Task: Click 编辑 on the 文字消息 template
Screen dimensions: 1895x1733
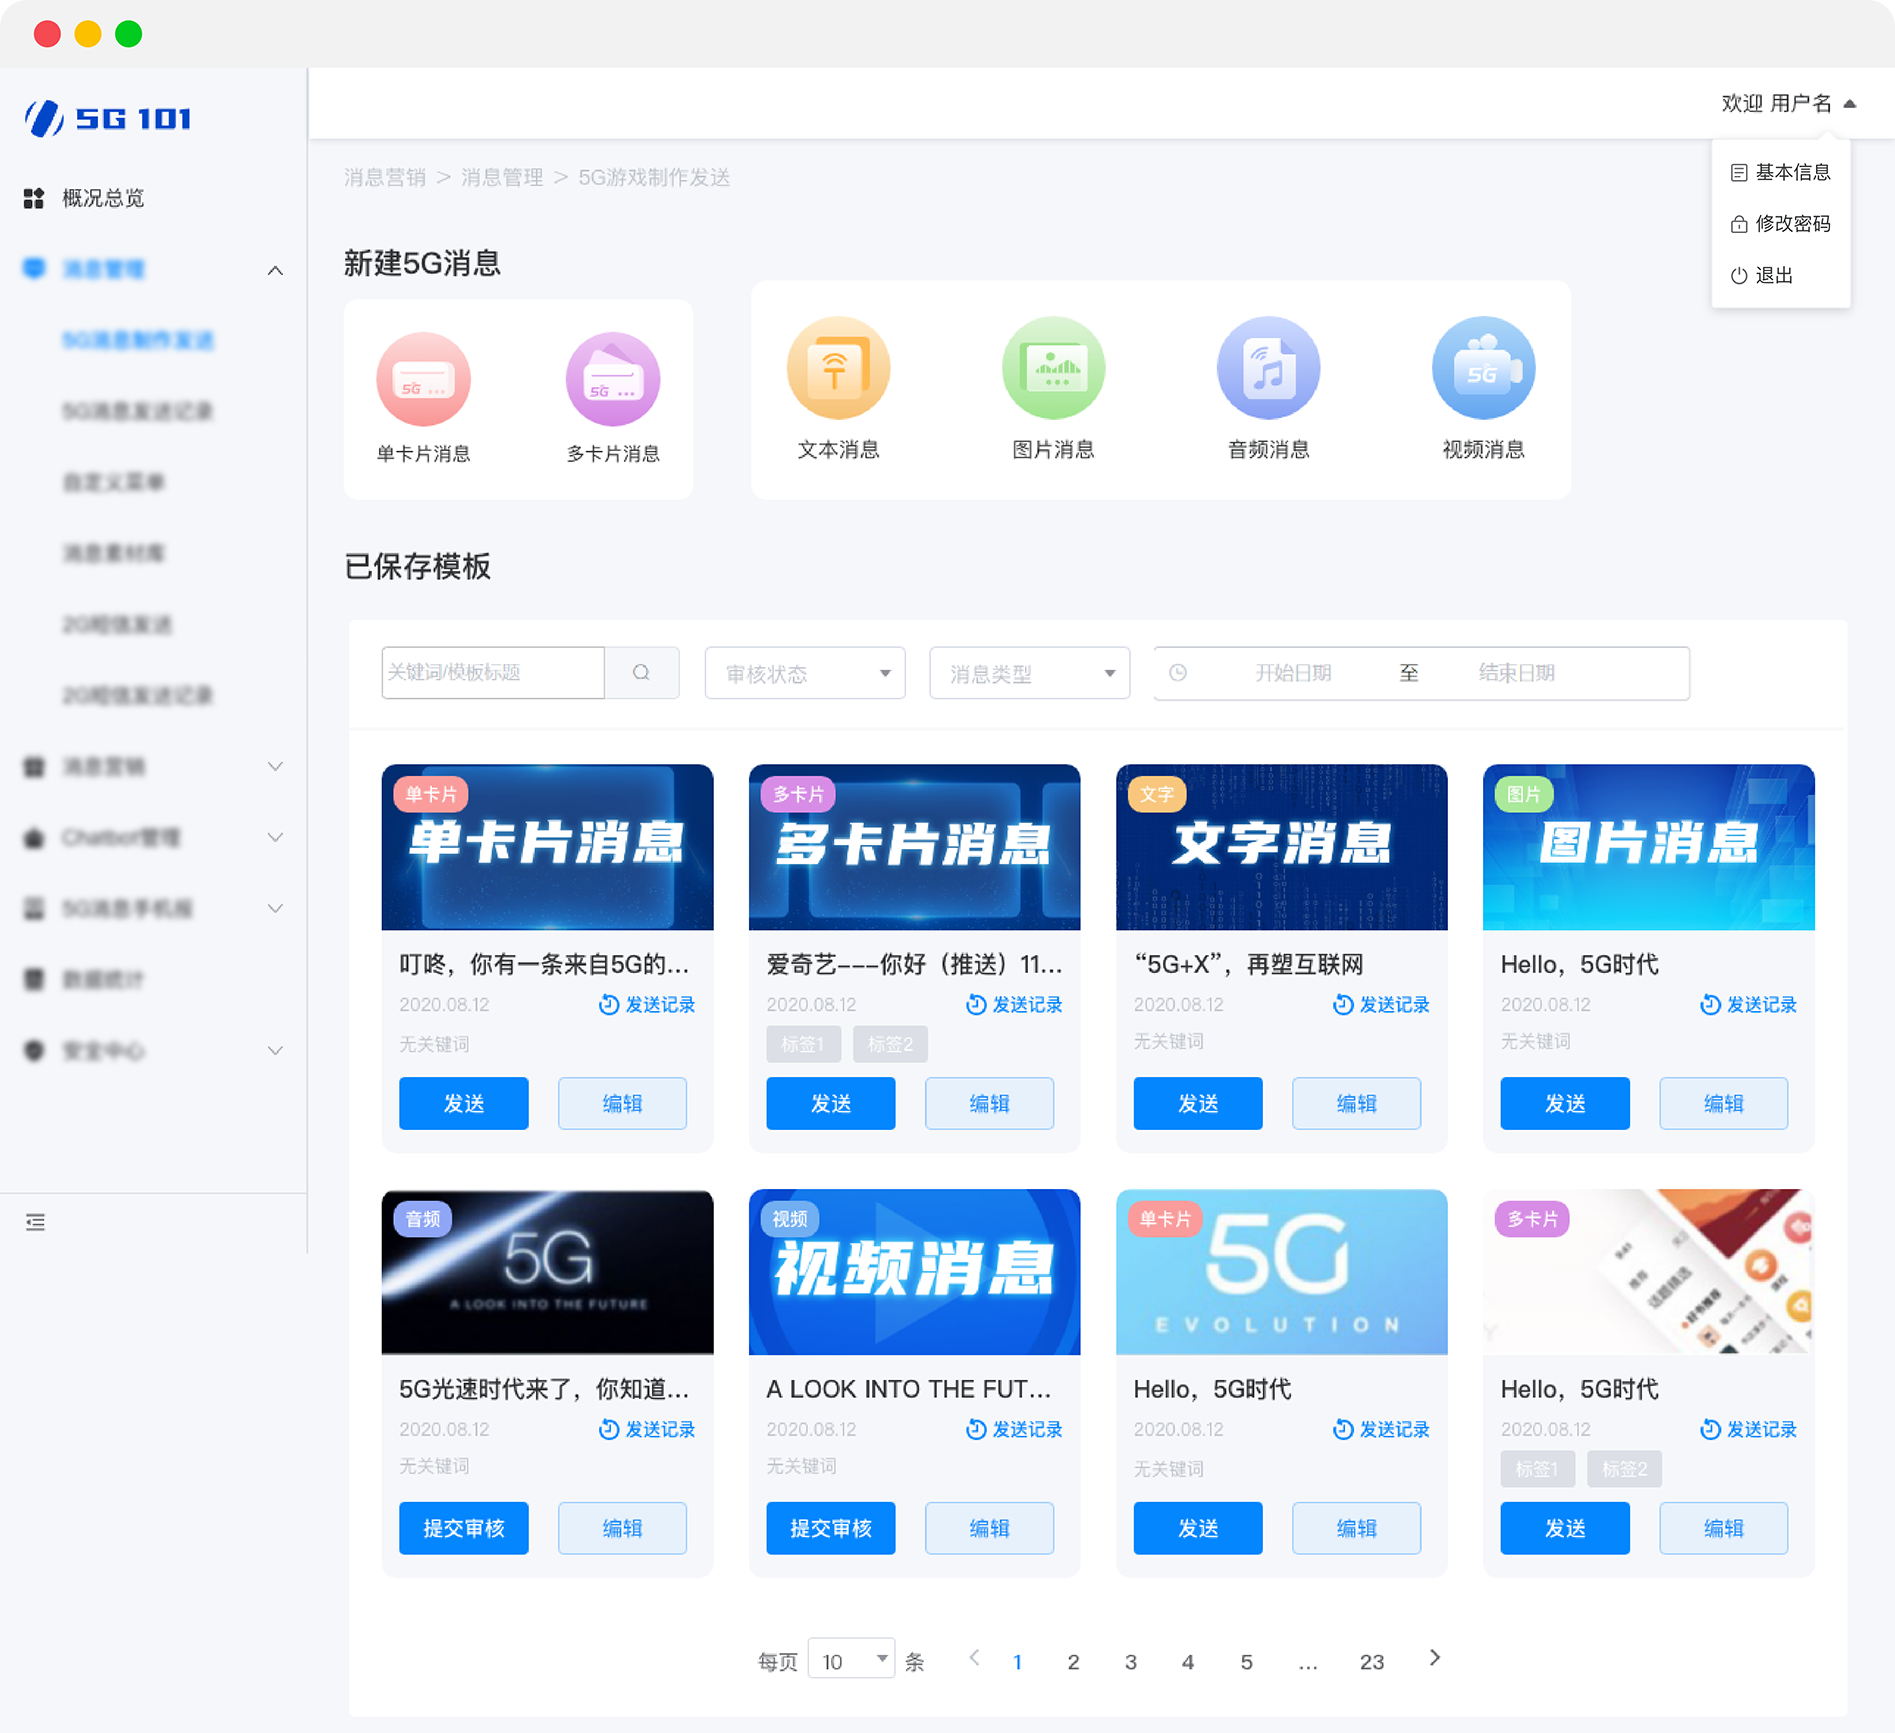Action: pyautogui.click(x=1355, y=1103)
